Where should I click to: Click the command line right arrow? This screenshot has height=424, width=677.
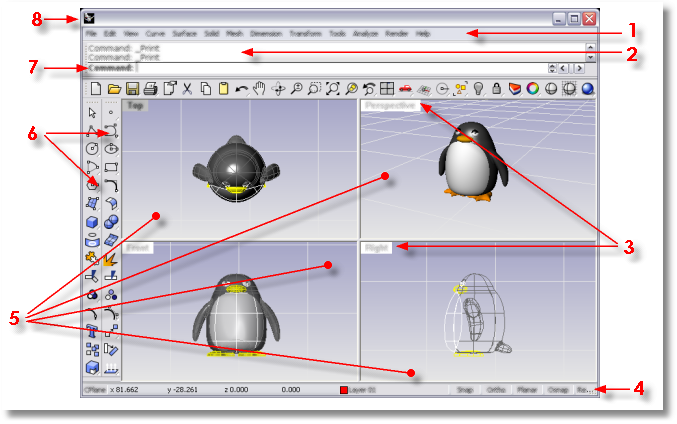[x=579, y=68]
